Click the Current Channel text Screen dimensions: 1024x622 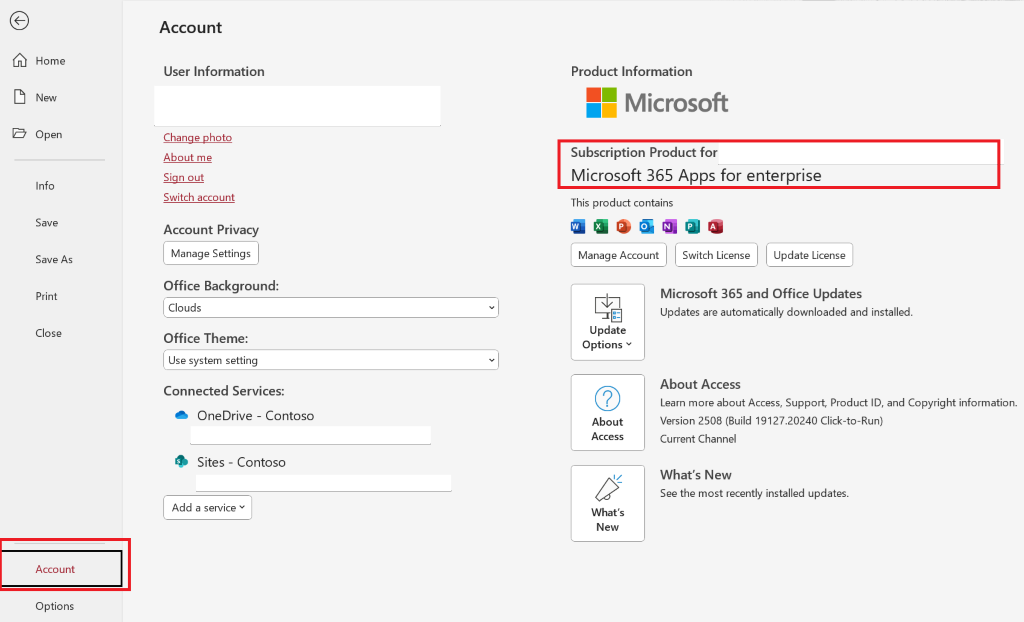[x=697, y=439]
